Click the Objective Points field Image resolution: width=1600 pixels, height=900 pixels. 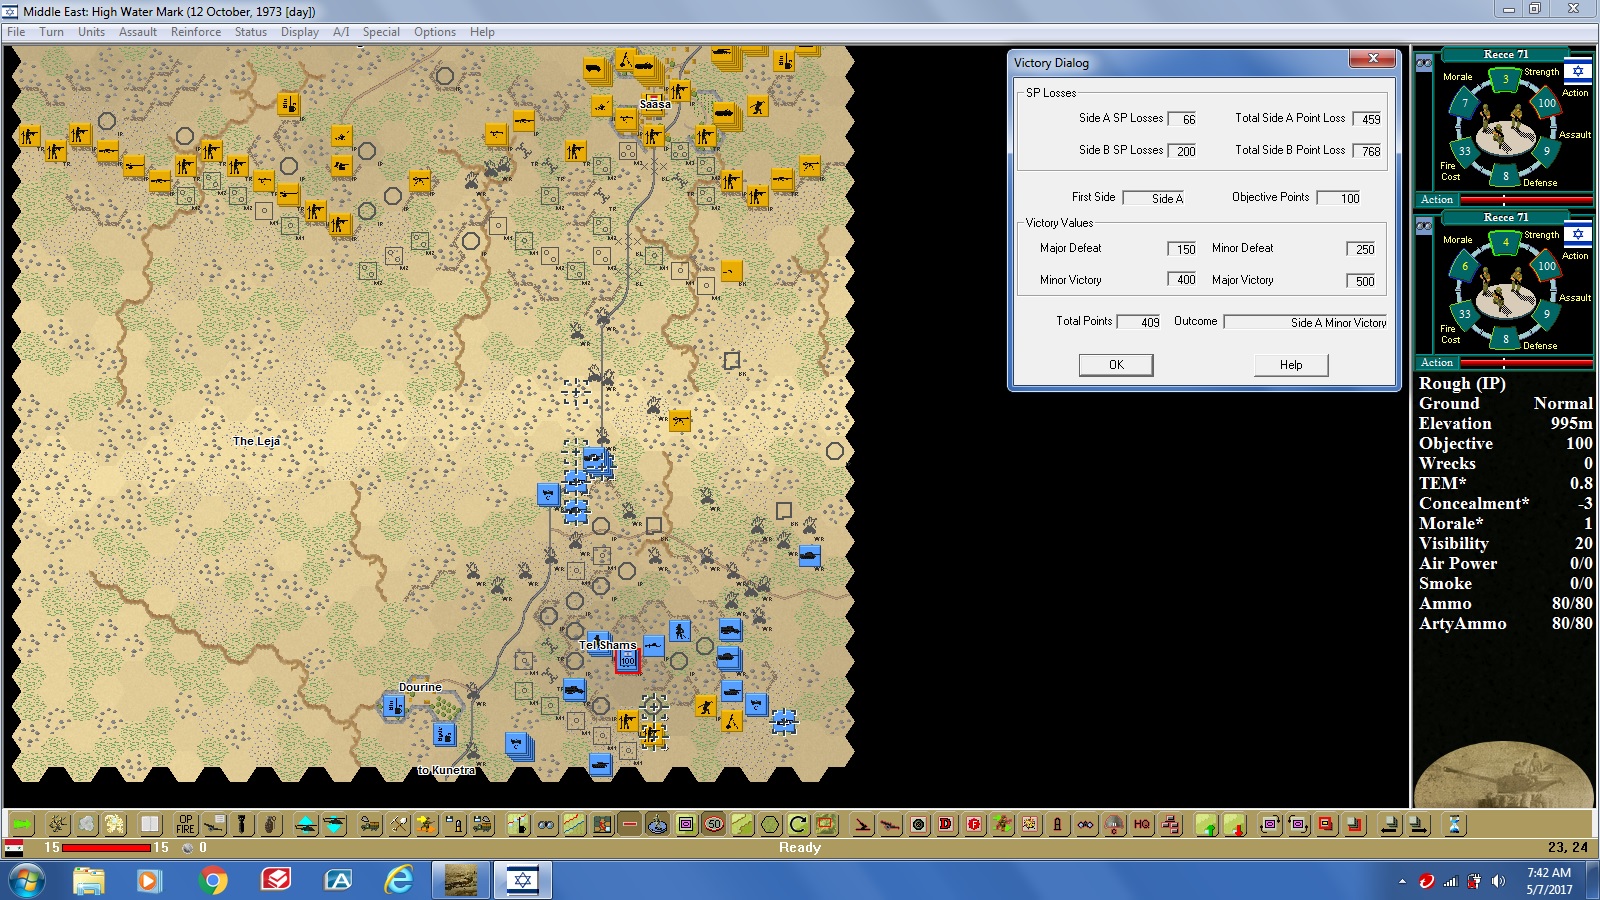tap(1339, 198)
